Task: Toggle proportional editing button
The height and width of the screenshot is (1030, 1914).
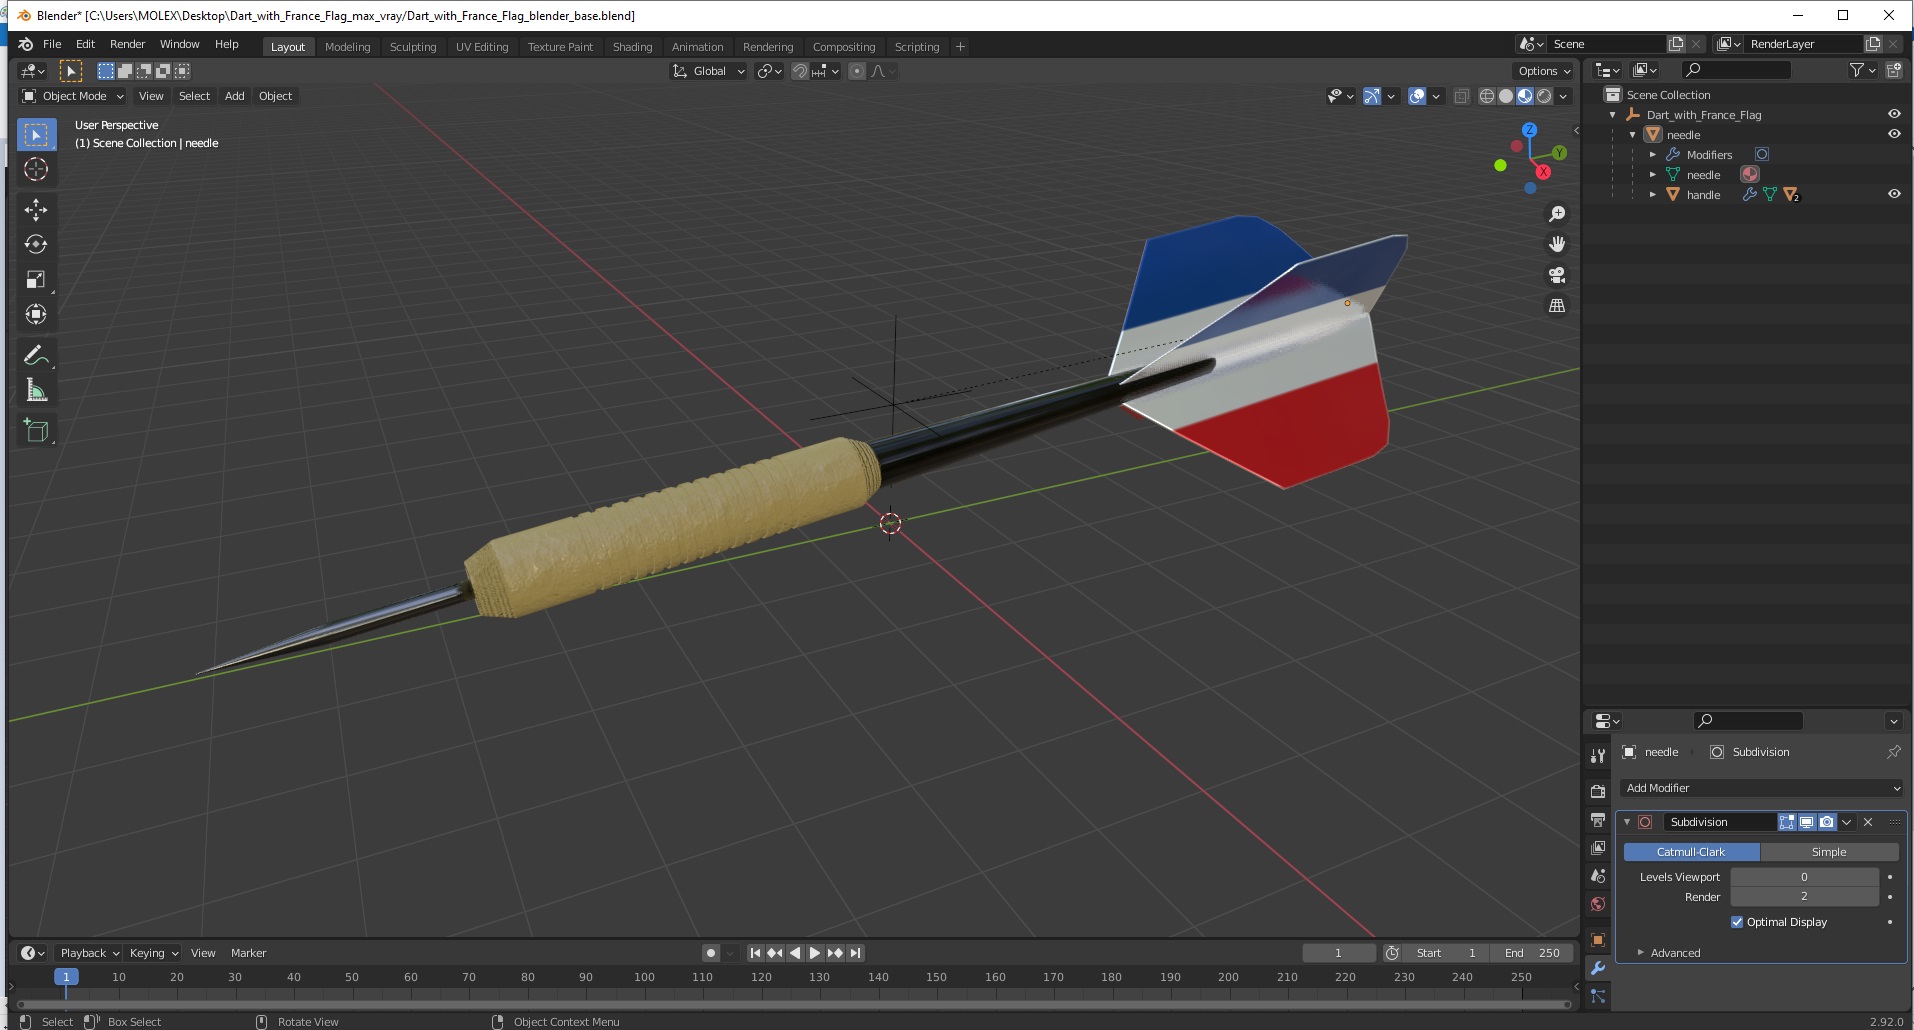Action: coord(857,71)
